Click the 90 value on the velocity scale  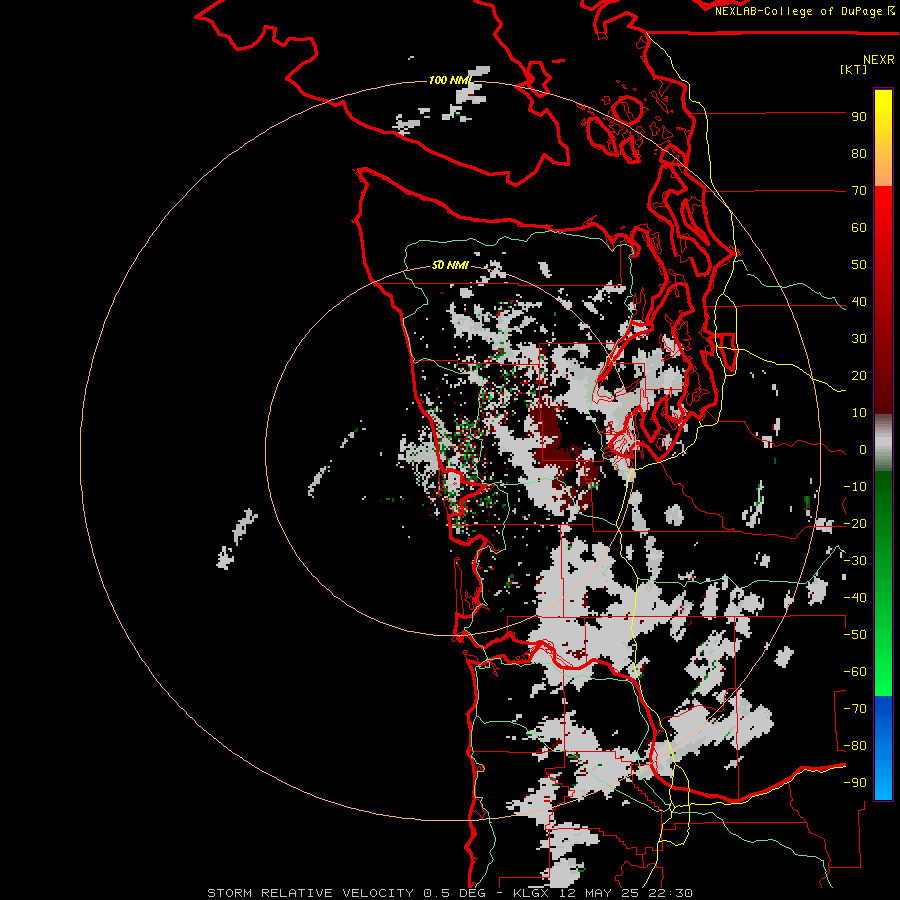pos(859,117)
